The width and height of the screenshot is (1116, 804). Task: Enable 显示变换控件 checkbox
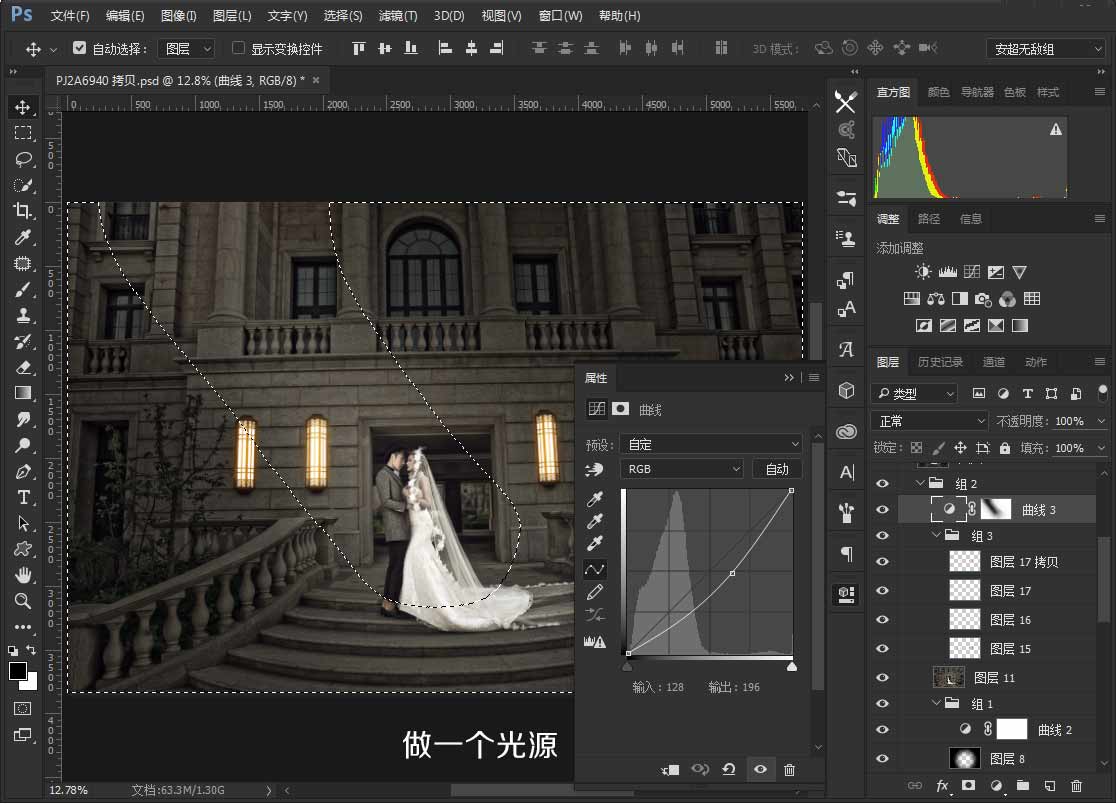pyautogui.click(x=237, y=47)
